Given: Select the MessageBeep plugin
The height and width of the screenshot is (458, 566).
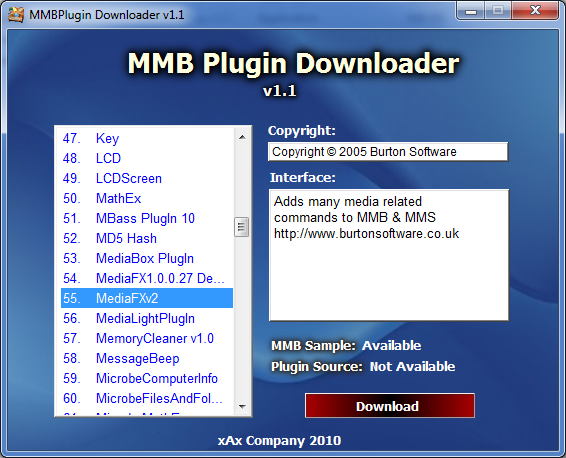Looking at the screenshot, I should [x=147, y=358].
